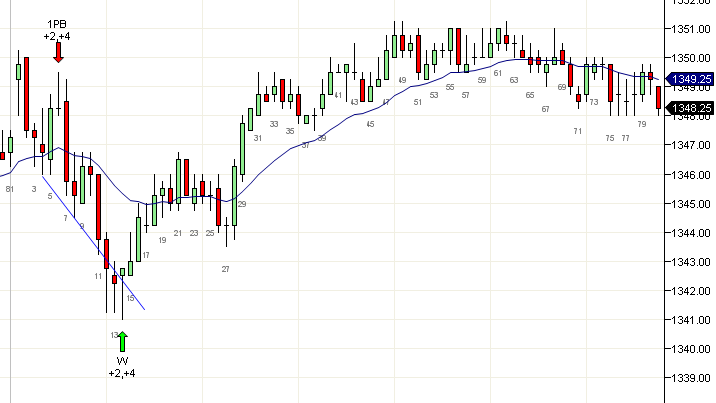Screen dimensions: 716x403
Task: Click the 1343.00 price axis label
Action: pos(693,262)
